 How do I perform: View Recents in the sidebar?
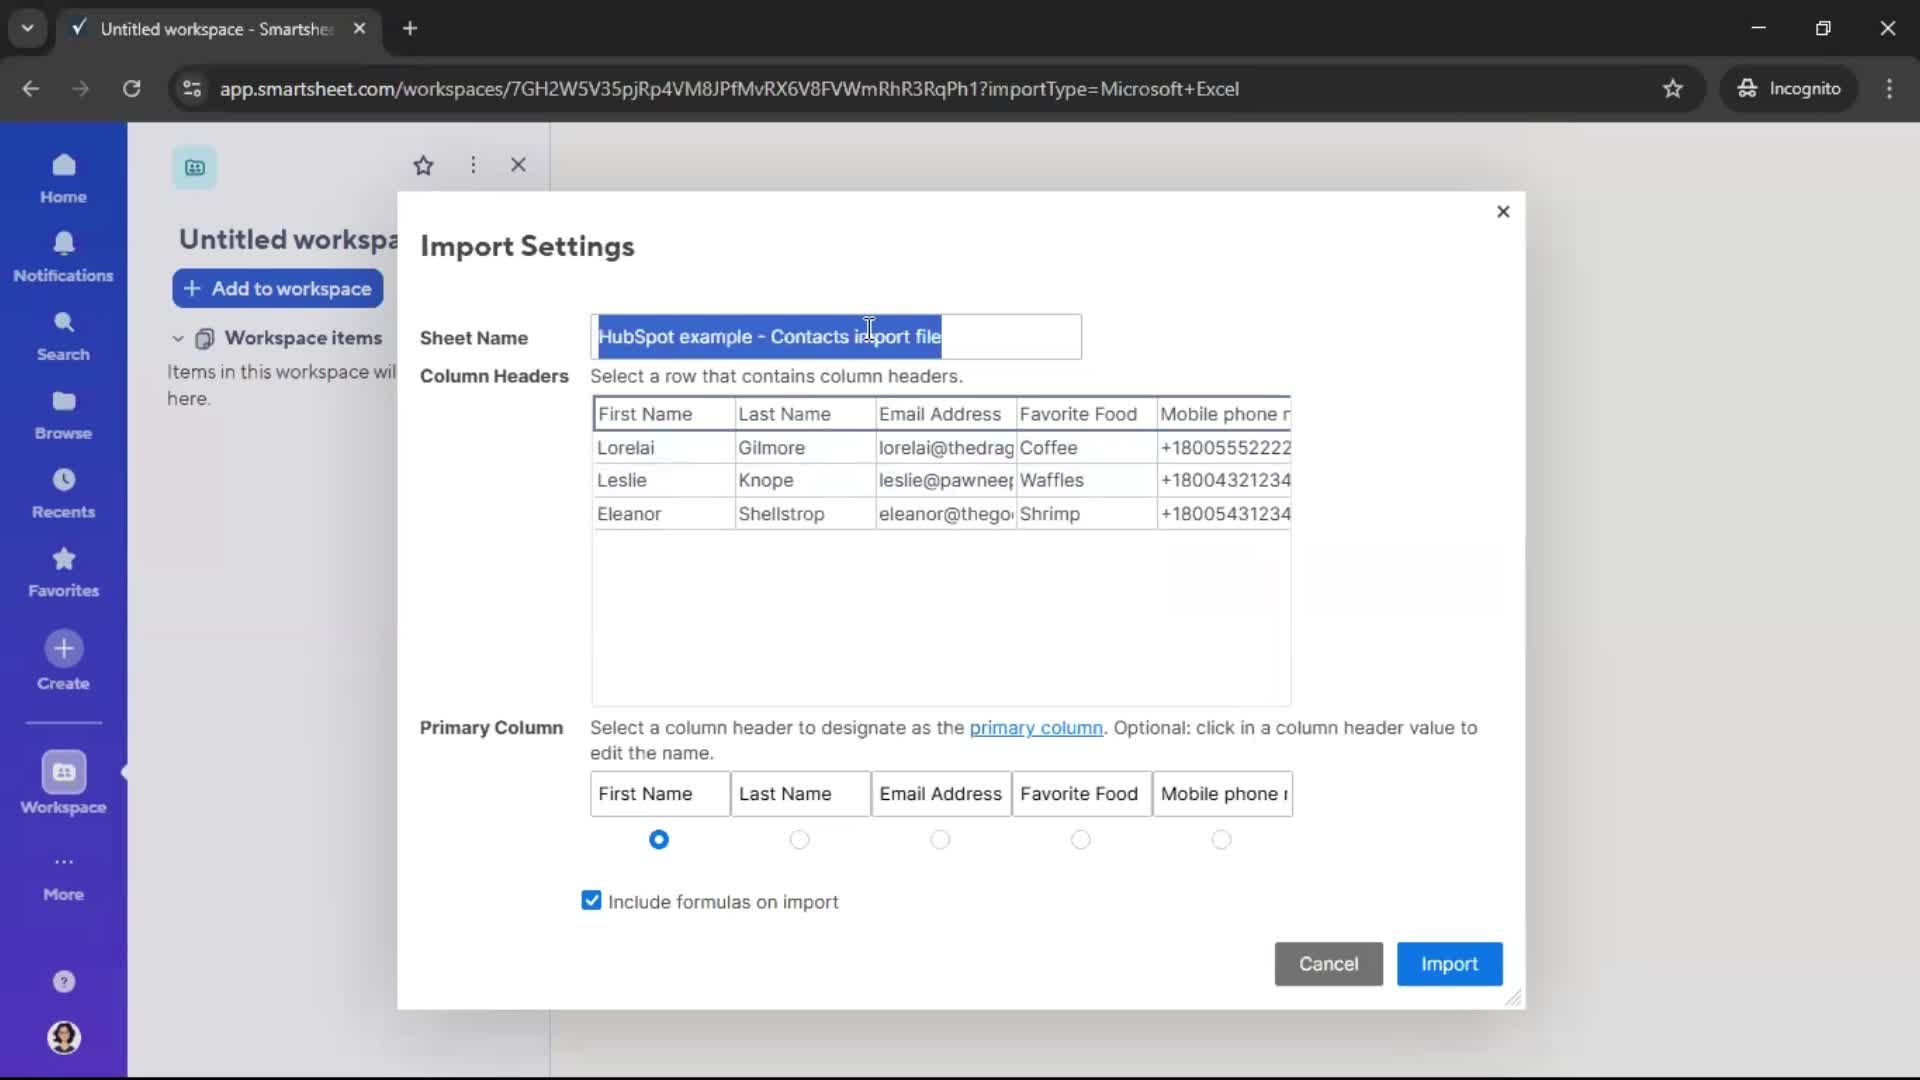63,492
